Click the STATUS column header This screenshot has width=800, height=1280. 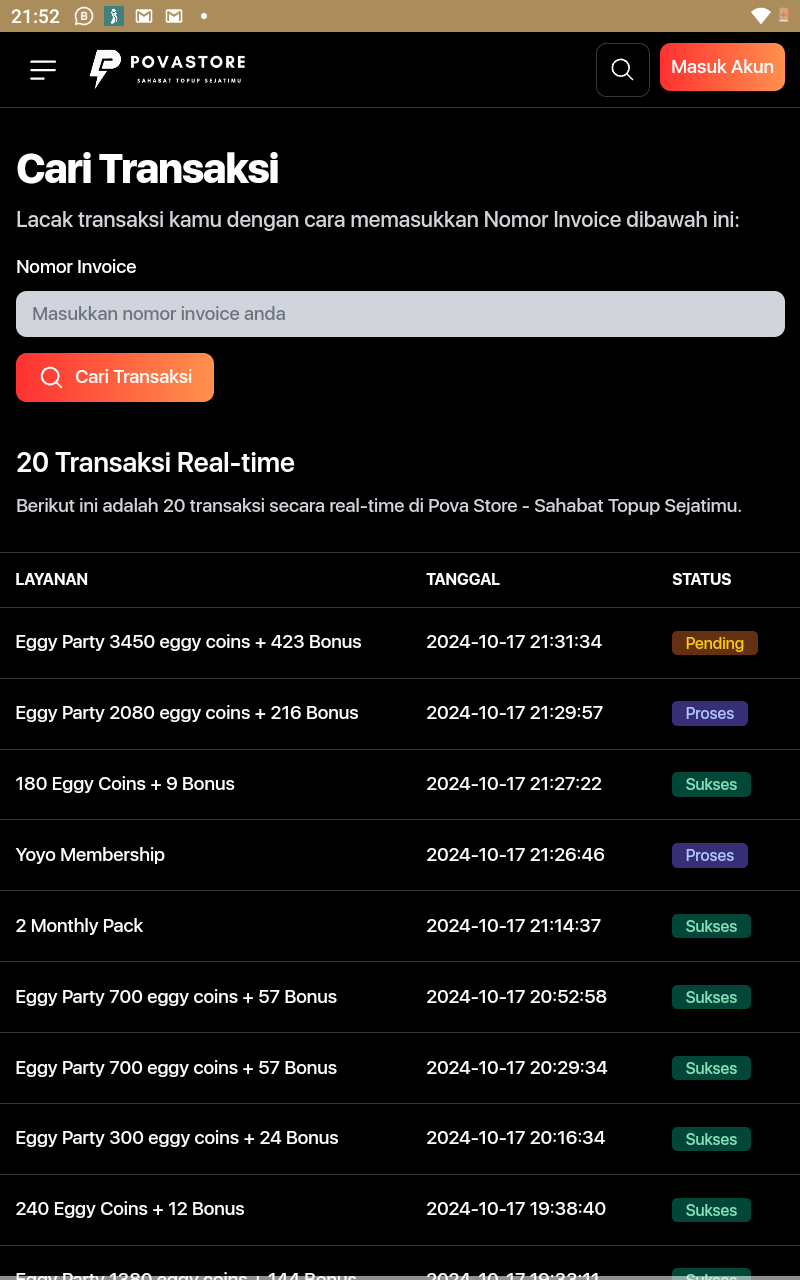click(701, 579)
